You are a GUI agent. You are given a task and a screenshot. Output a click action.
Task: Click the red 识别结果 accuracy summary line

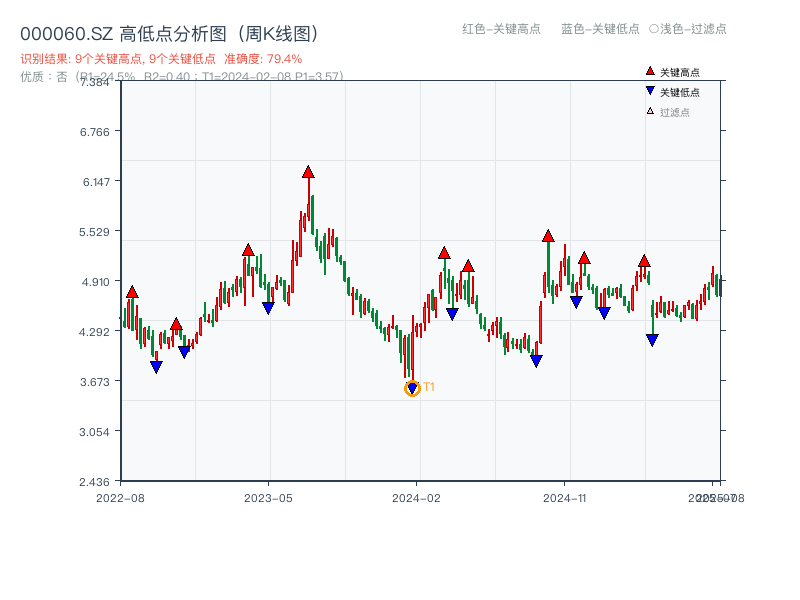coord(161,59)
